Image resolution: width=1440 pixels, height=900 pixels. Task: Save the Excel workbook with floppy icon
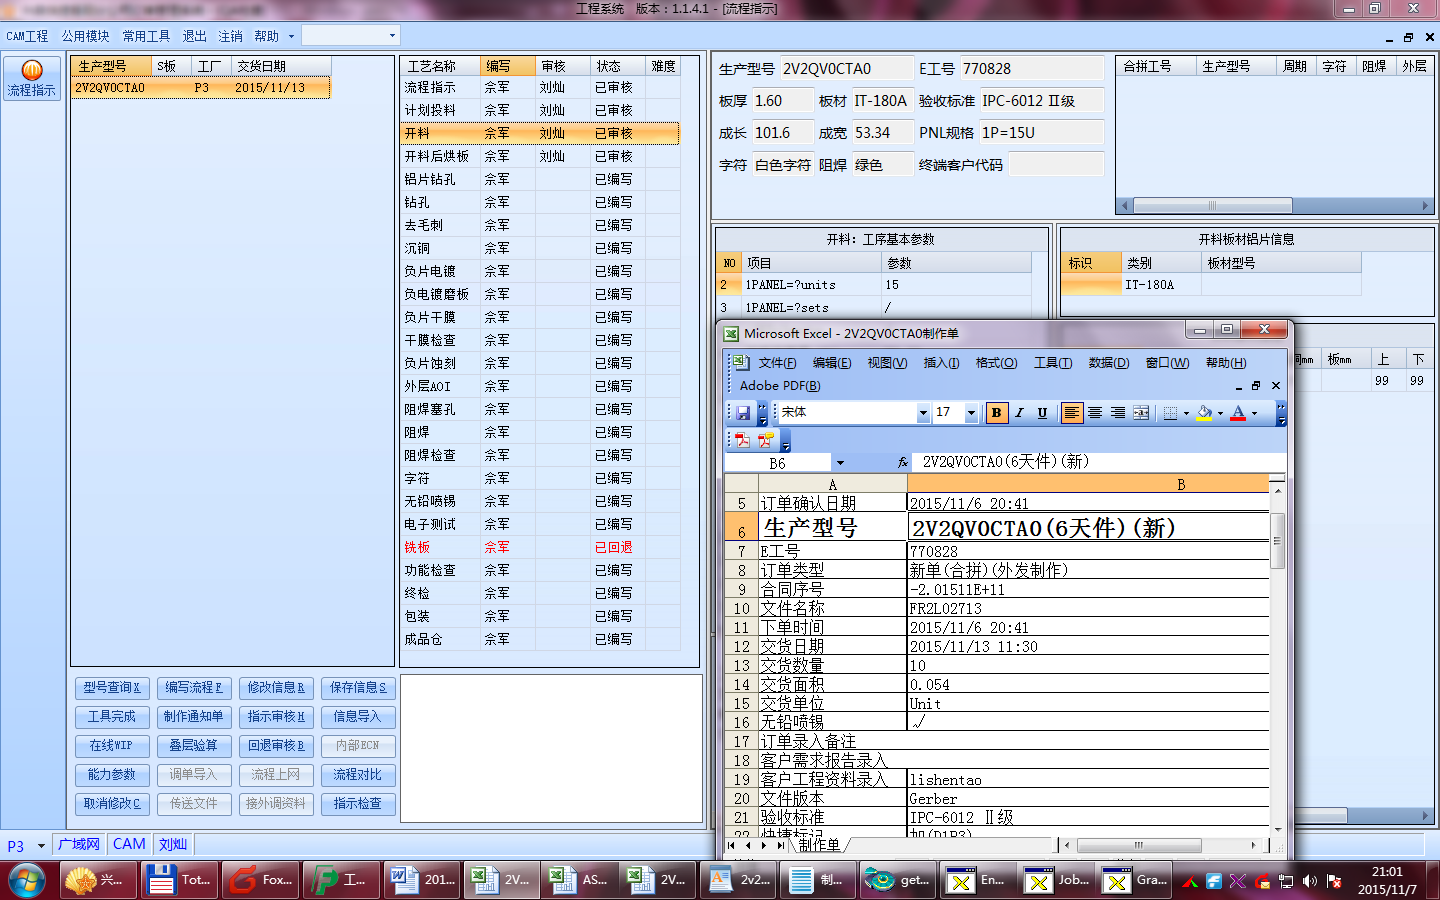tap(743, 412)
